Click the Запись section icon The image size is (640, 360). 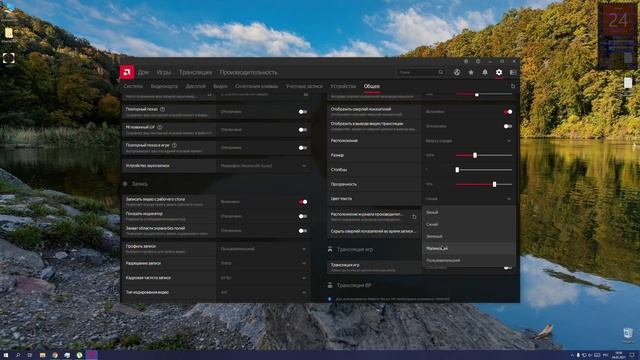point(125,184)
